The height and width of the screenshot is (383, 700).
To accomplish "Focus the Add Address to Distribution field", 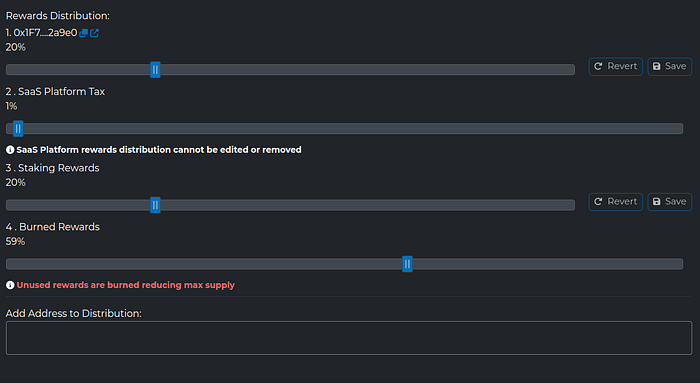I will [x=349, y=338].
